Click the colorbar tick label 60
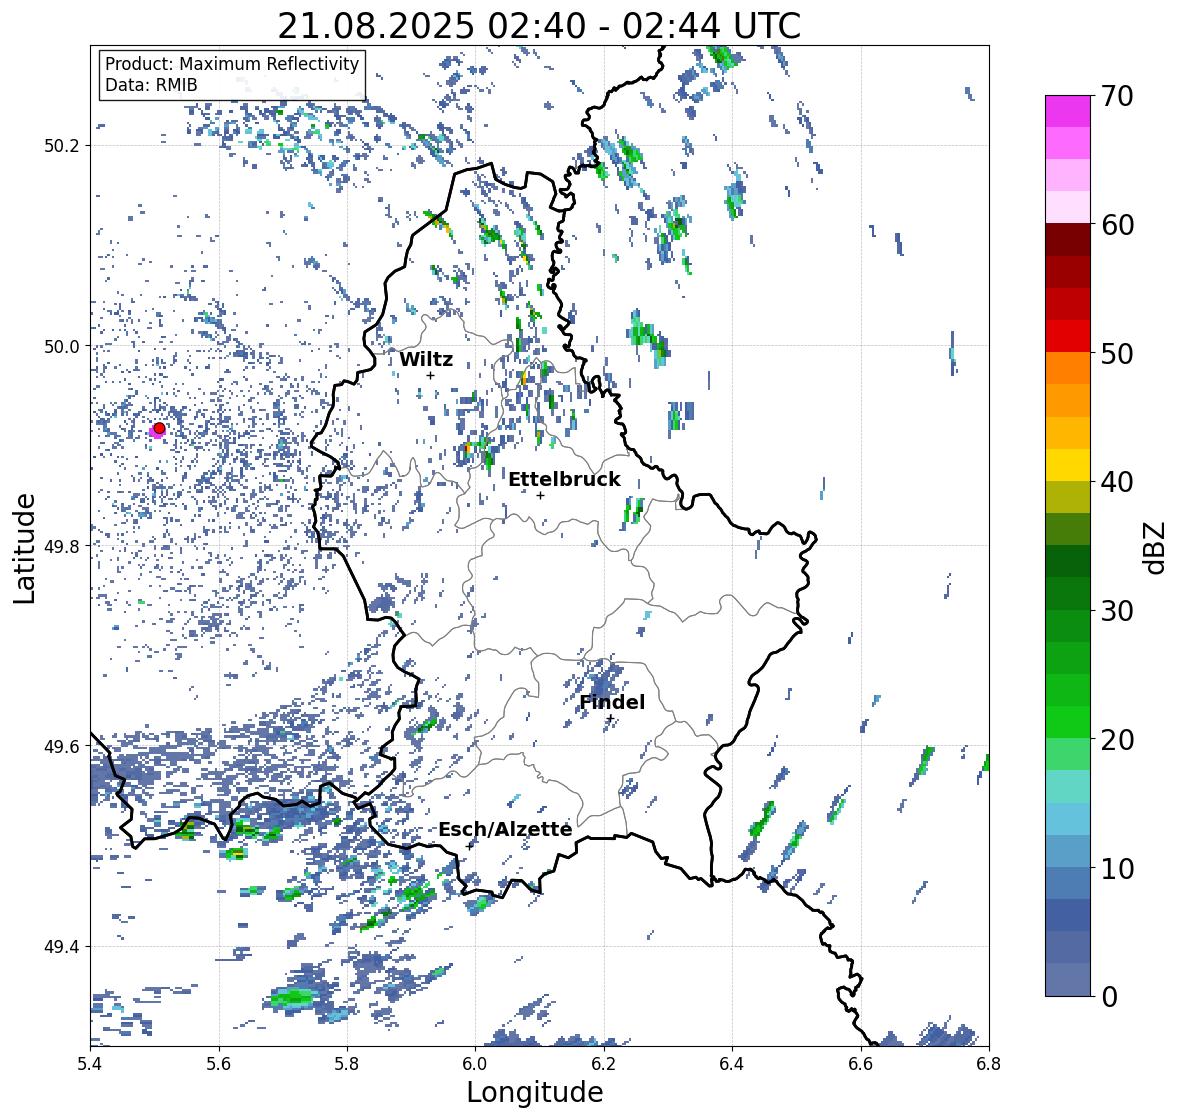This screenshot has height=1117, width=1179. point(1116,225)
